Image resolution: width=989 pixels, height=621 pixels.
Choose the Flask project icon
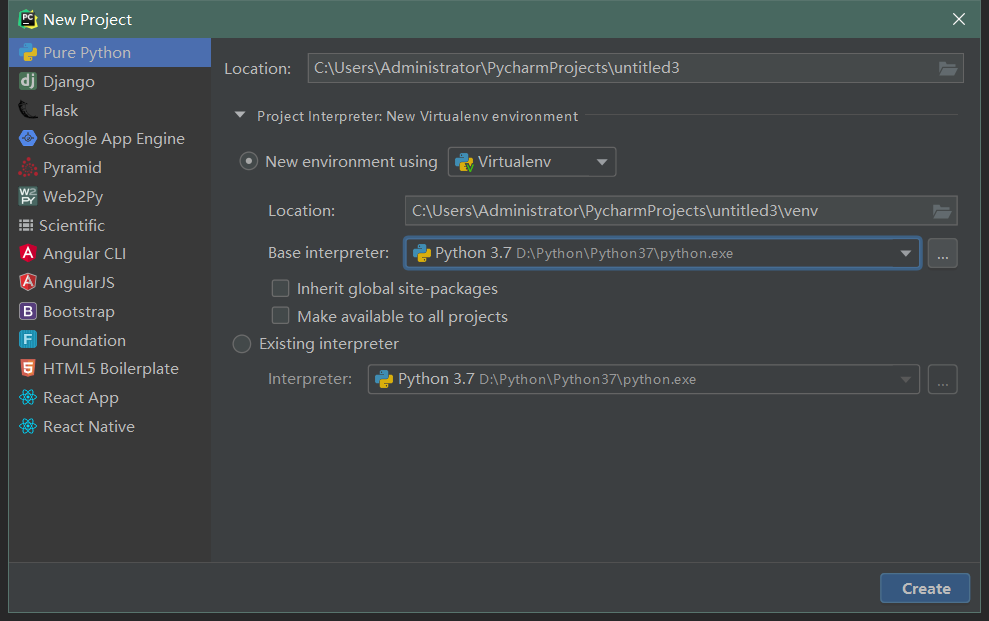[x=27, y=110]
